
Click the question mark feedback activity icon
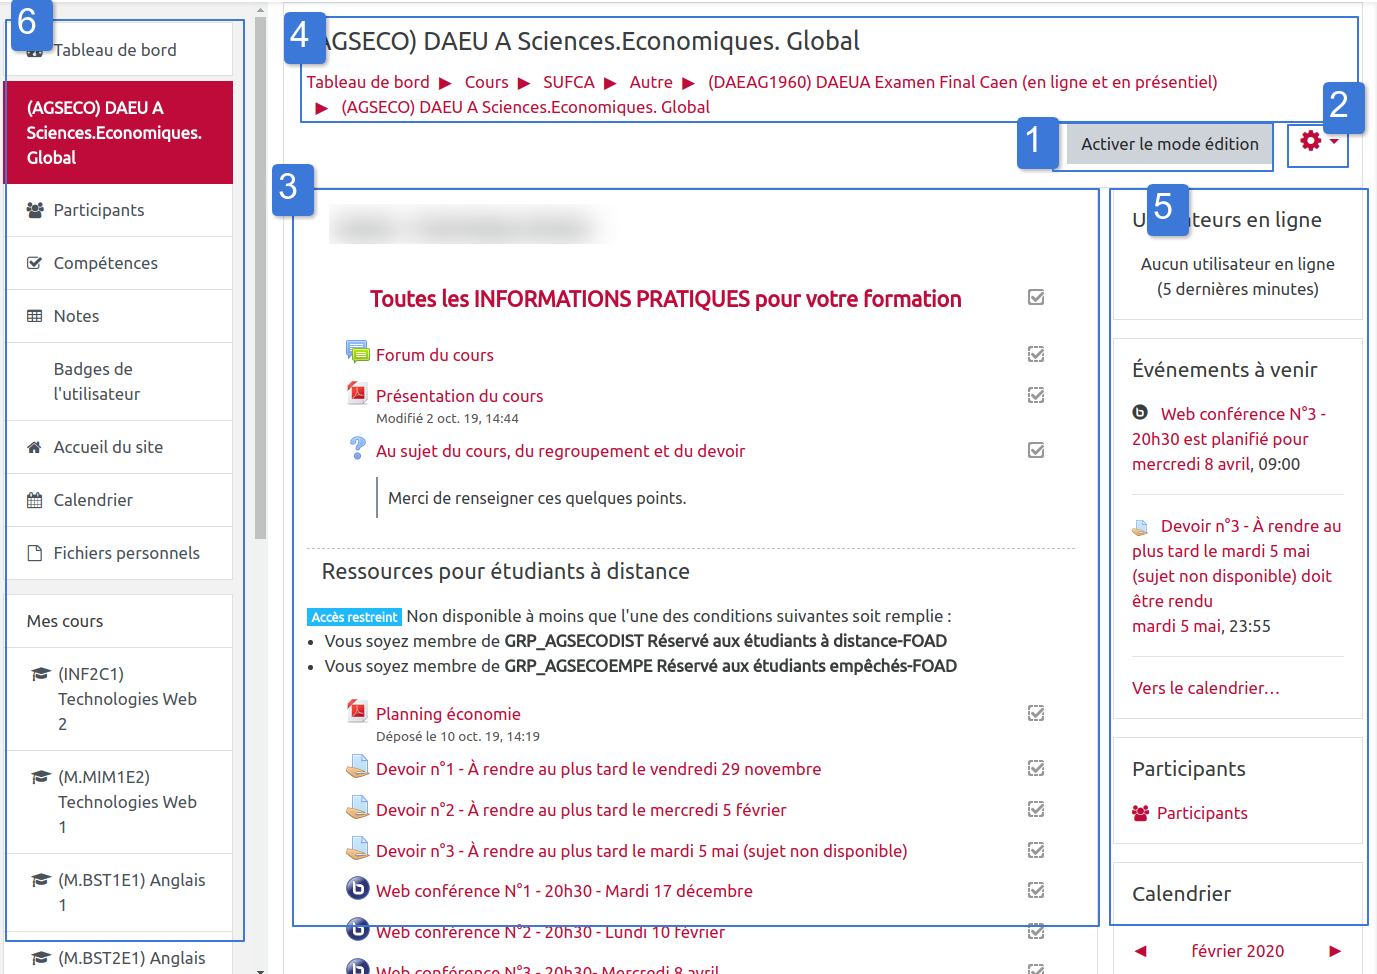point(357,448)
